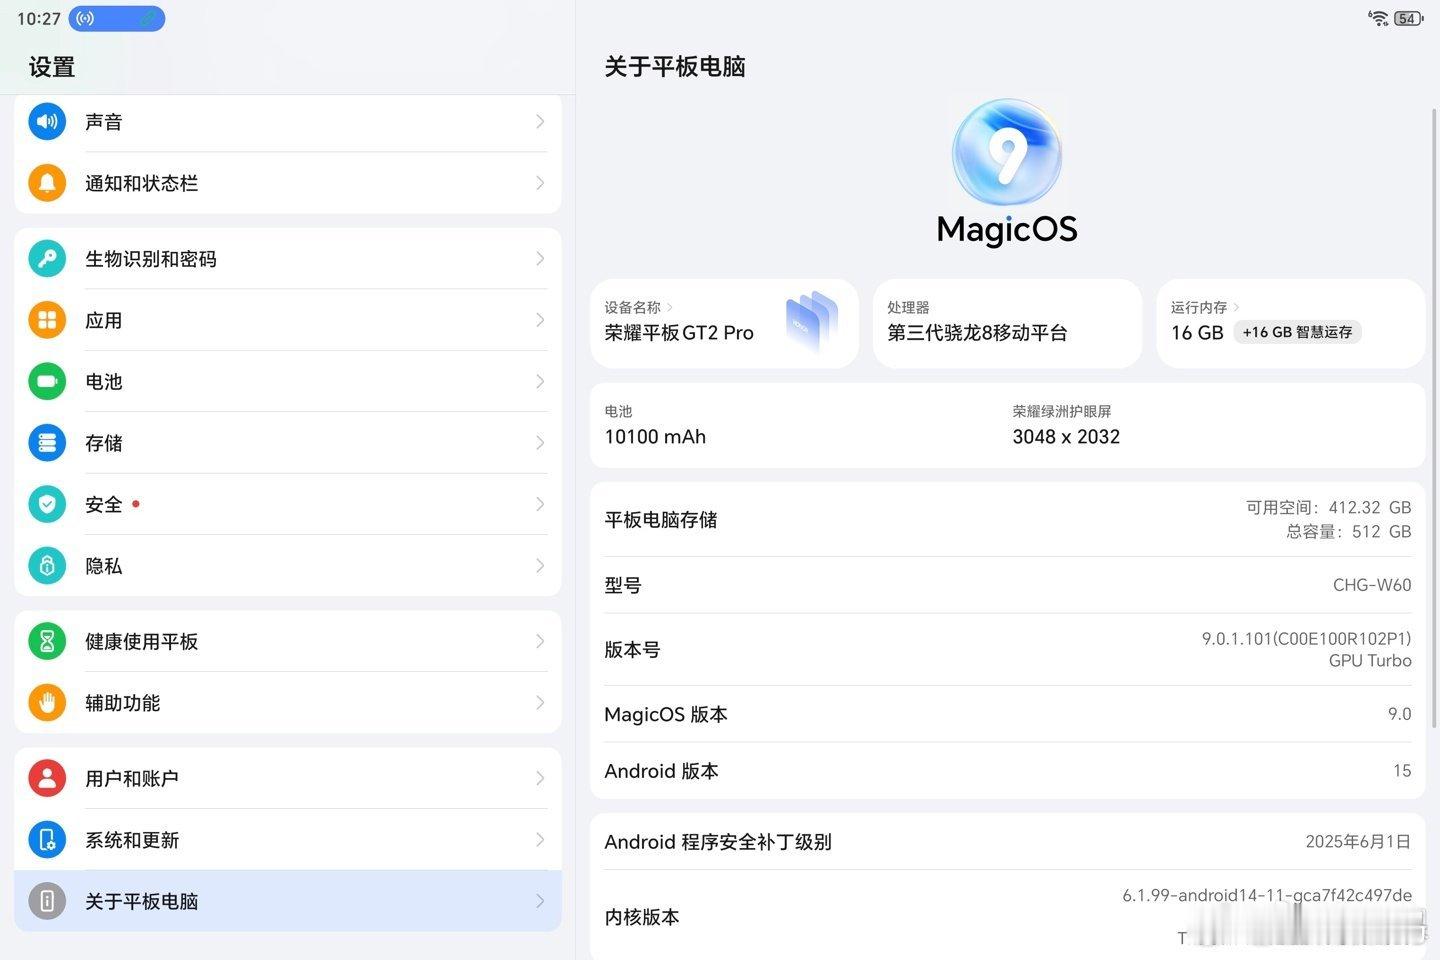Tap the red dot next to 安全

click(136, 503)
